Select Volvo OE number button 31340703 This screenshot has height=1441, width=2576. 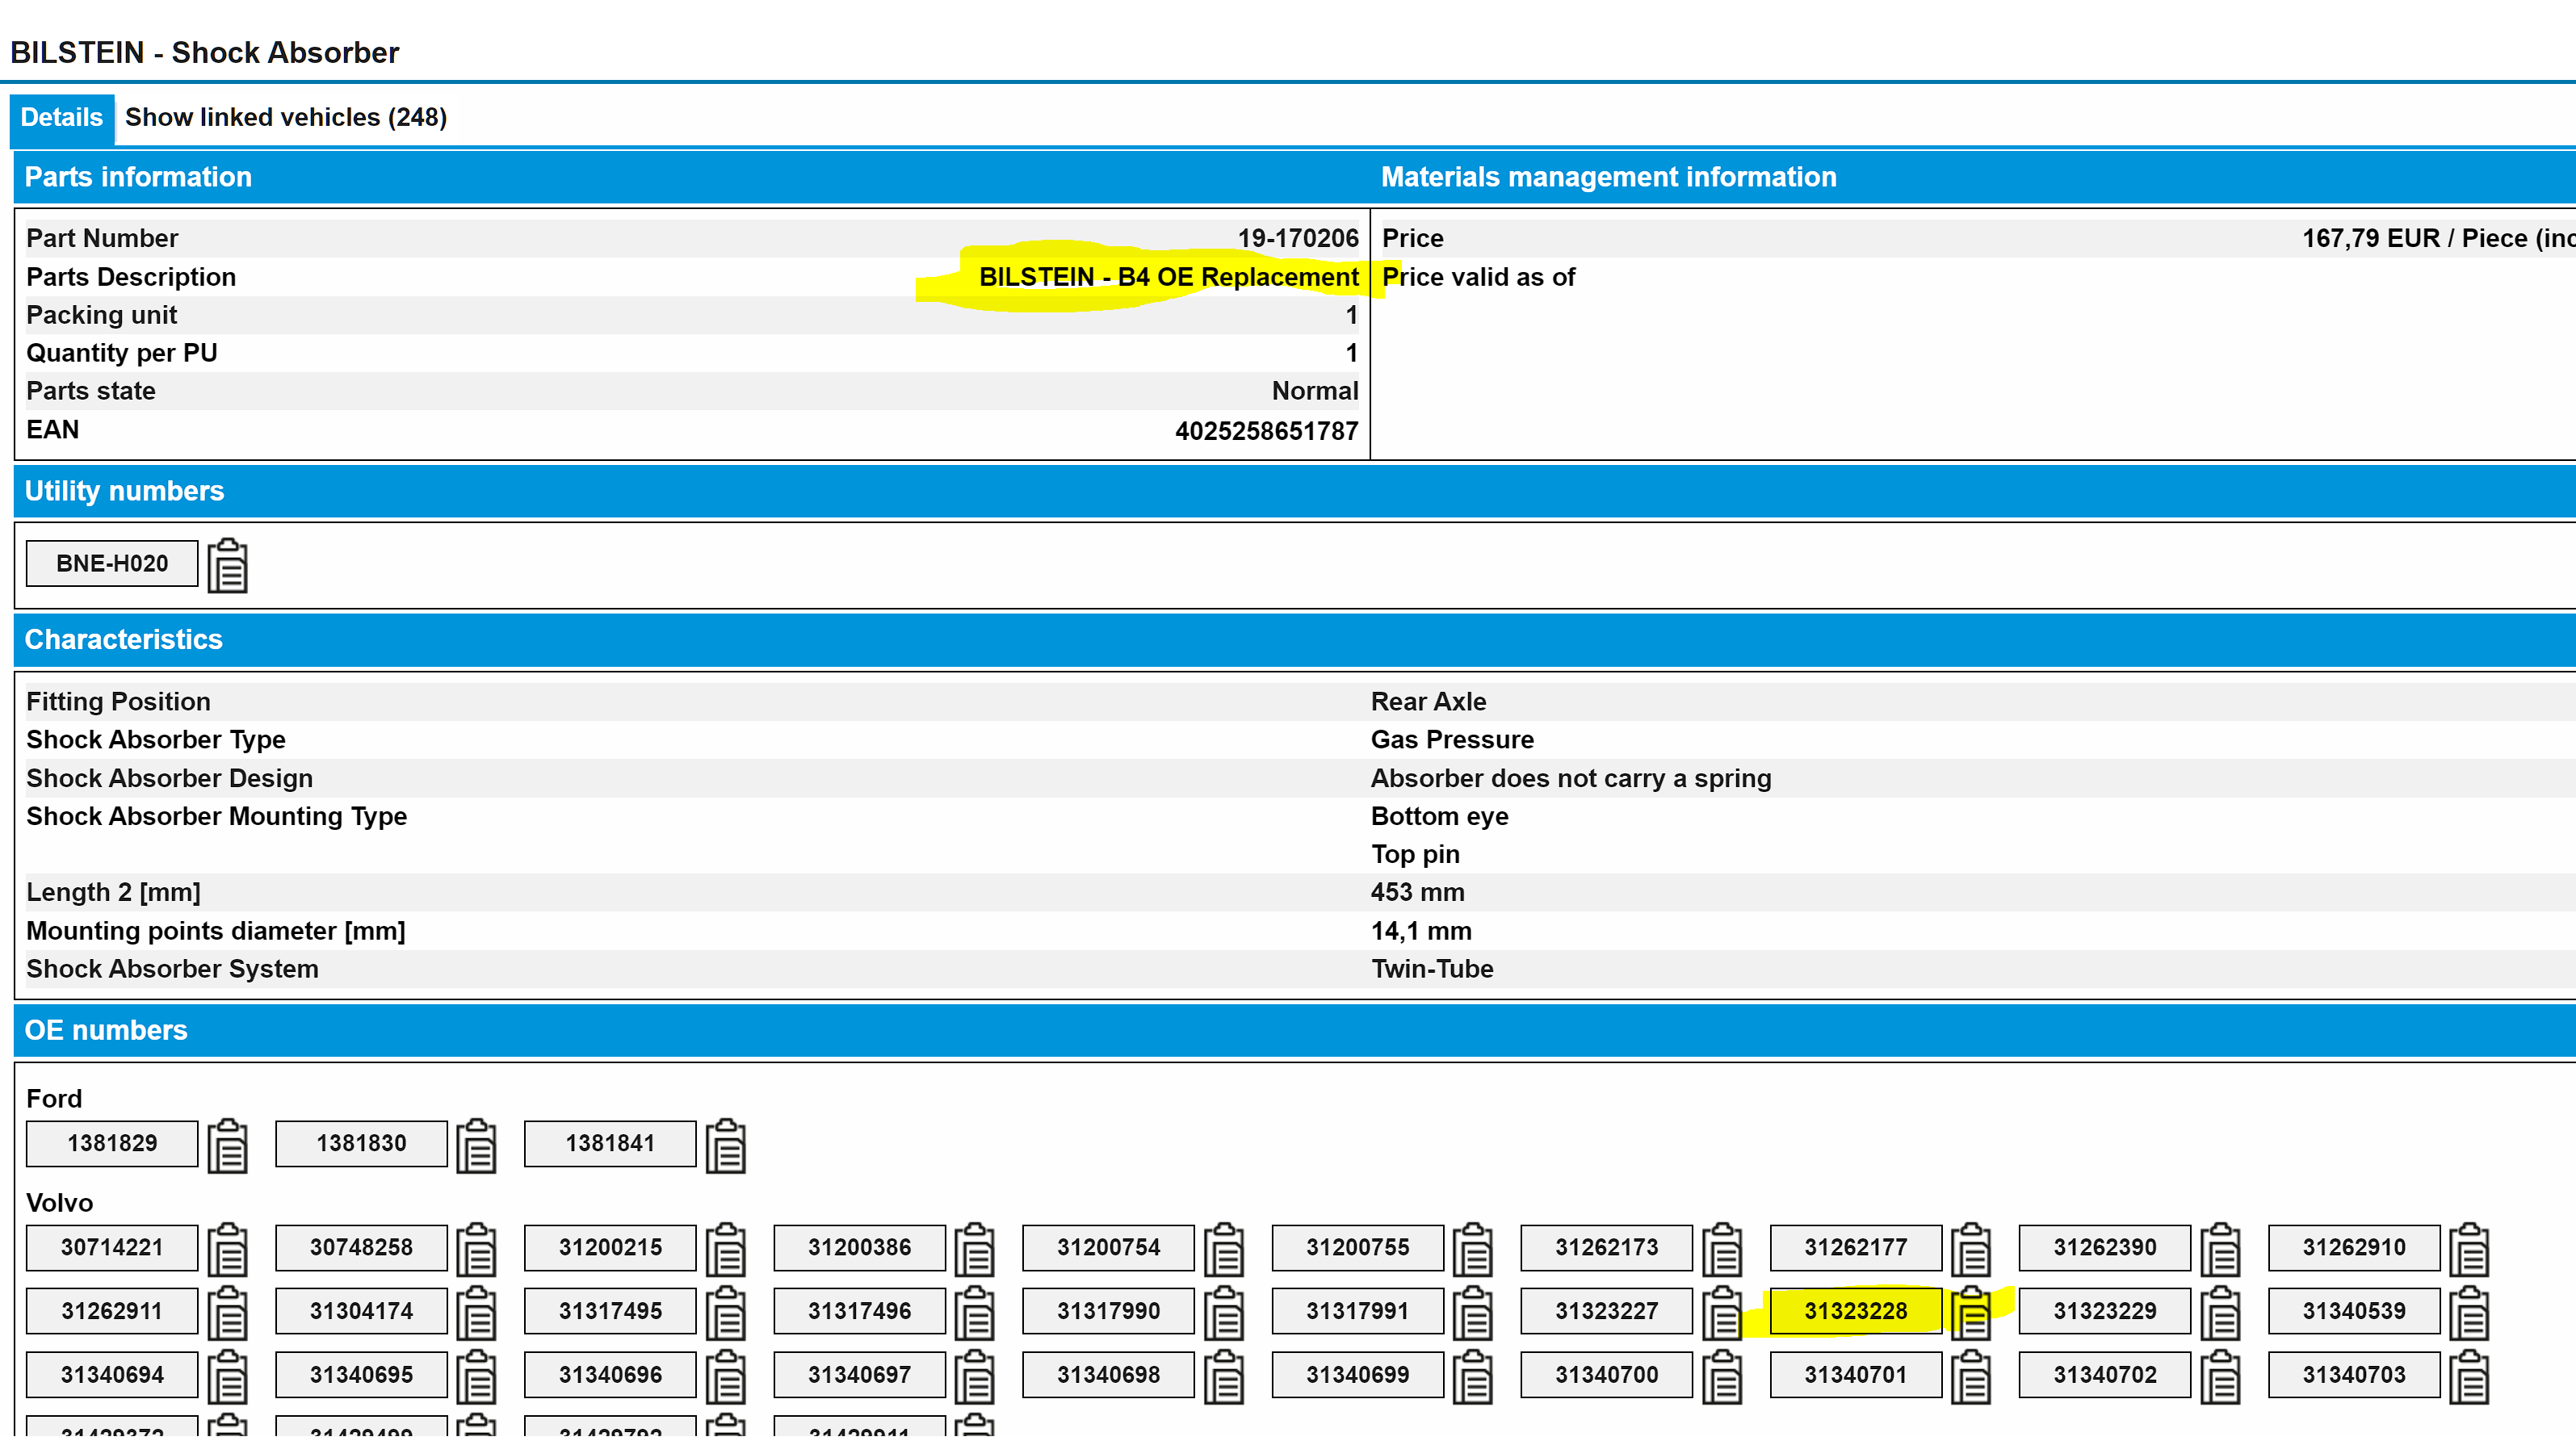[2354, 1376]
